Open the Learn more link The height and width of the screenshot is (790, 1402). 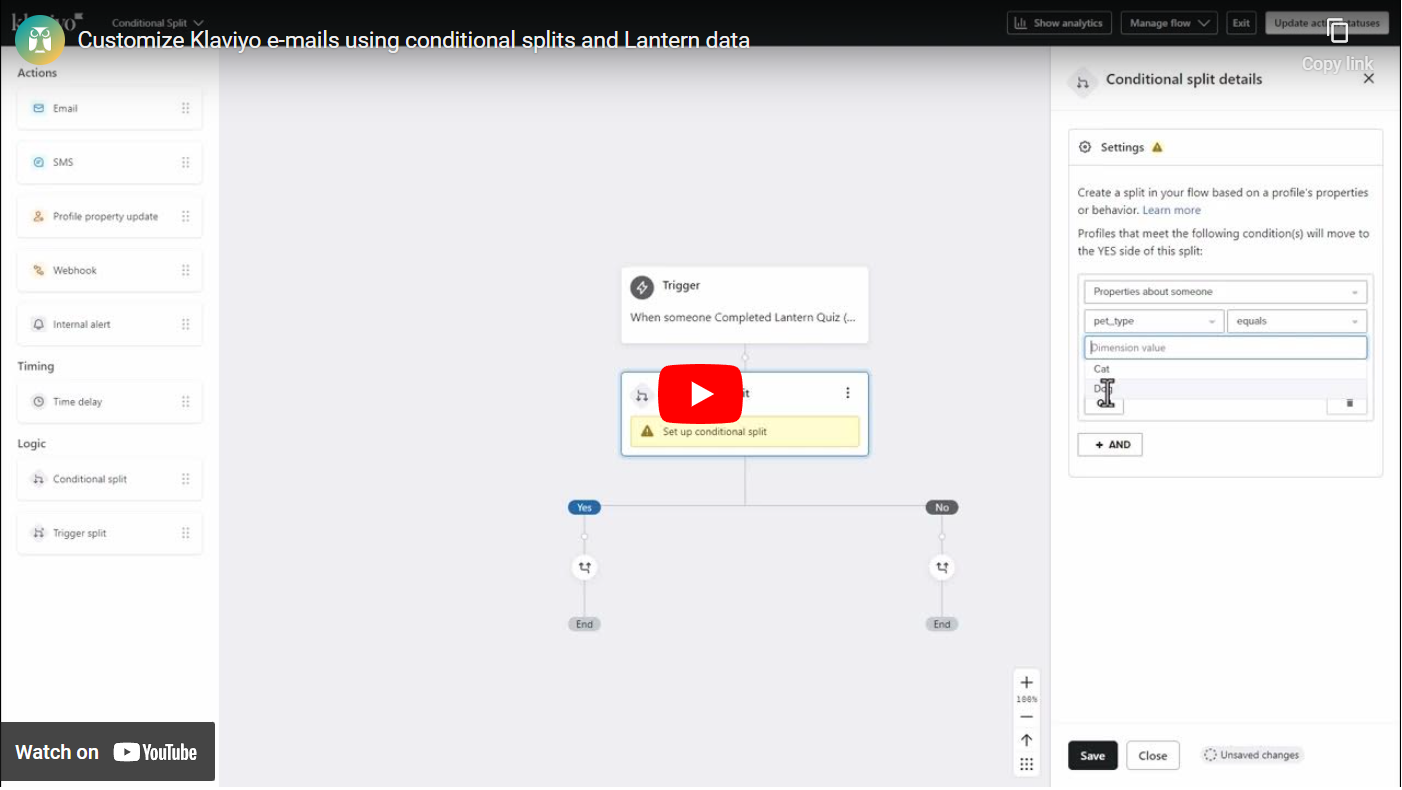(x=1172, y=210)
